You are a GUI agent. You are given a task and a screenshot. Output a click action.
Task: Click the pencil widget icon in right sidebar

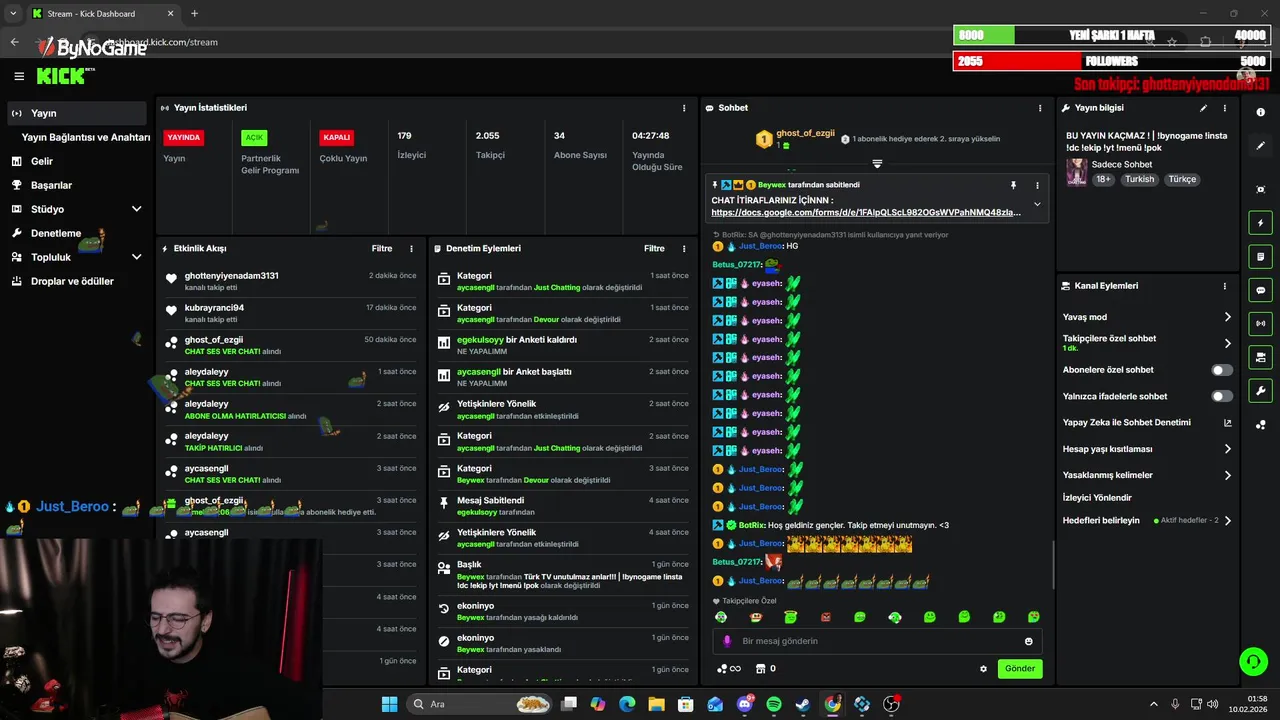click(1261, 146)
